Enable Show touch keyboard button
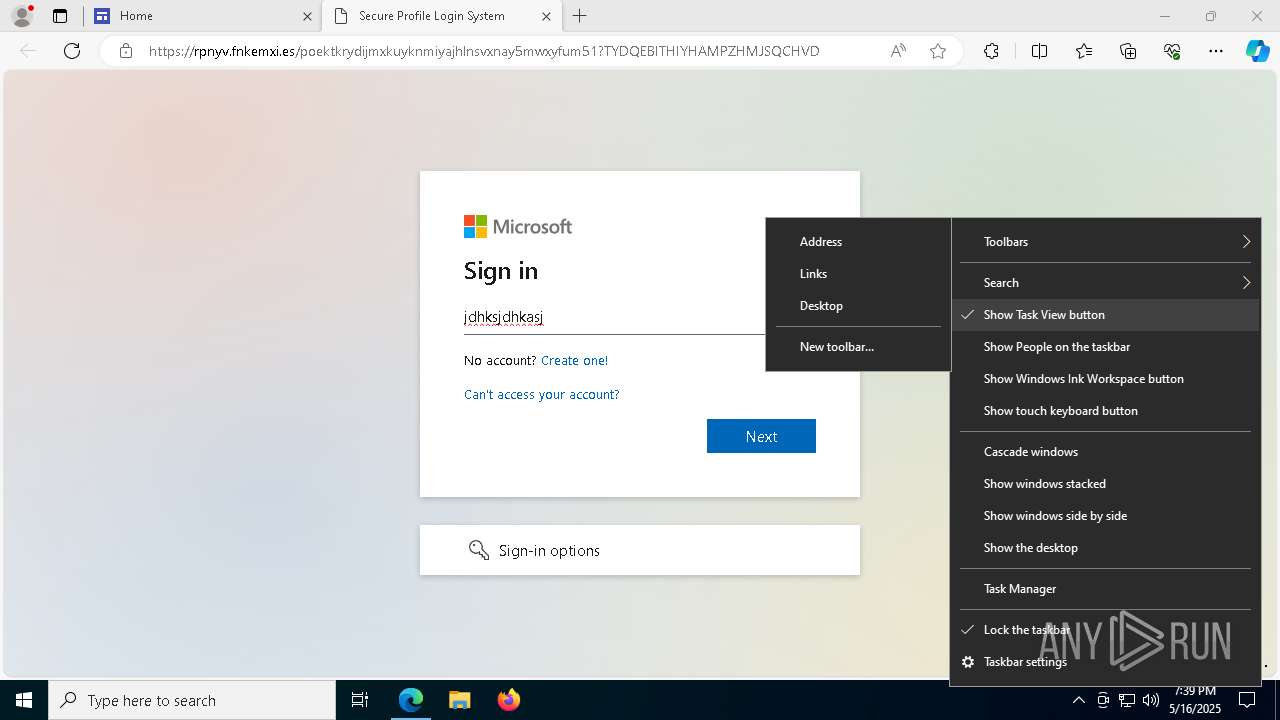 click(1105, 410)
